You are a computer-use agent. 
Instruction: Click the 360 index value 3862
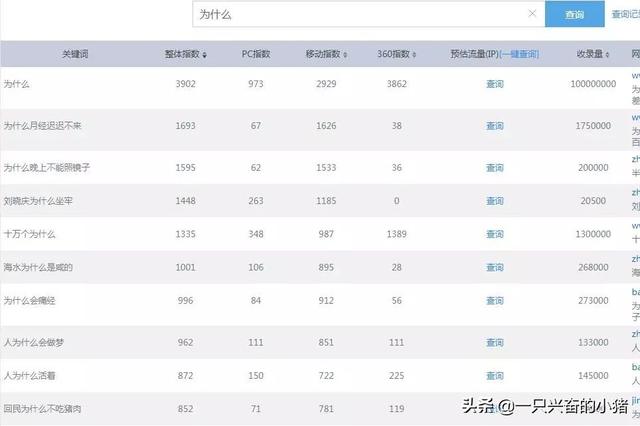click(397, 84)
